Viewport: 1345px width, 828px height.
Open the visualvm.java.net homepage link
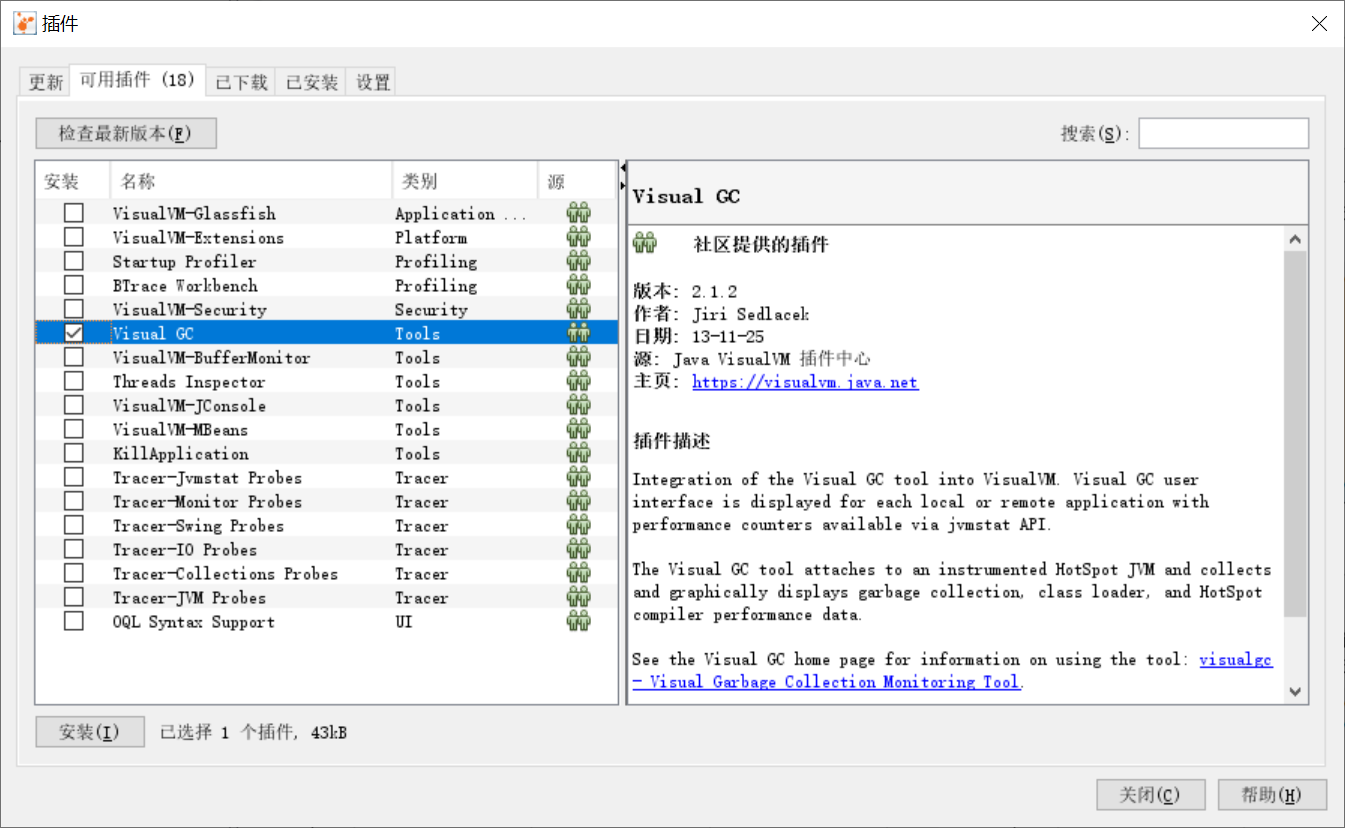point(805,382)
